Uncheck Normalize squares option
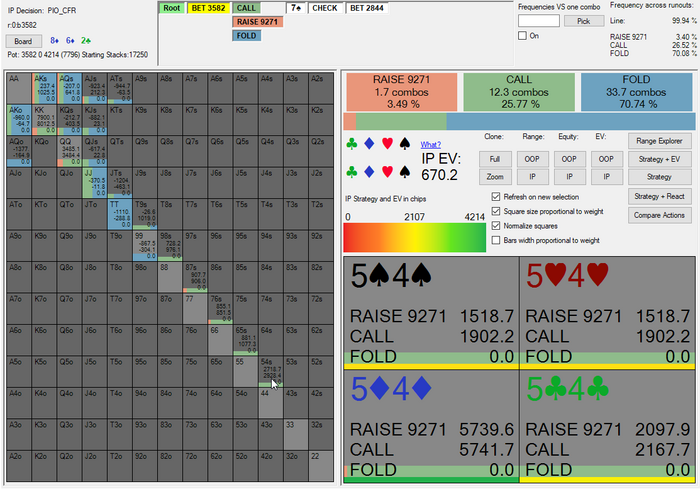The width and height of the screenshot is (700, 489). pos(496,226)
